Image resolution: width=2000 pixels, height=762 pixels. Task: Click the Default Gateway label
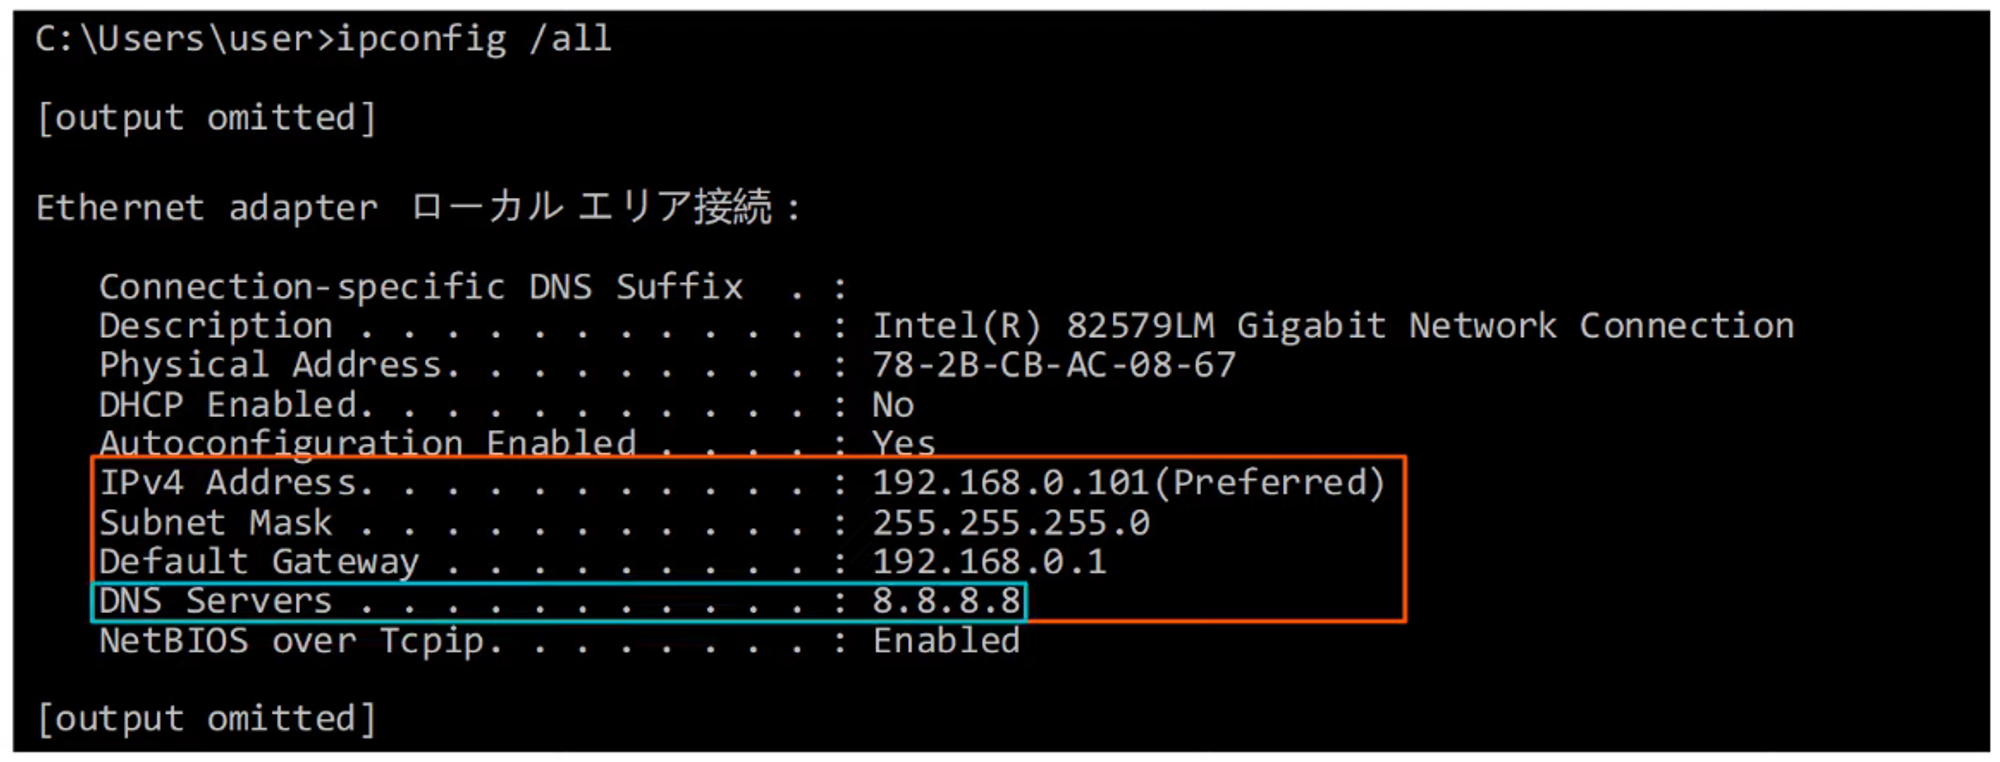click(259, 562)
